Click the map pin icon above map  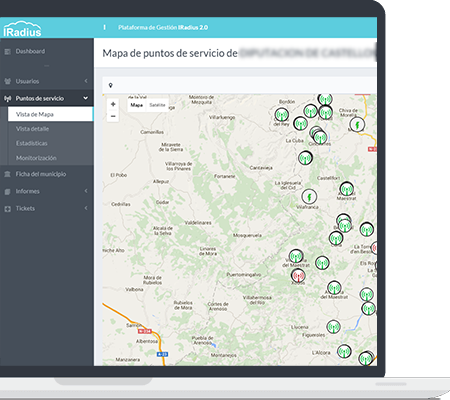(111, 86)
